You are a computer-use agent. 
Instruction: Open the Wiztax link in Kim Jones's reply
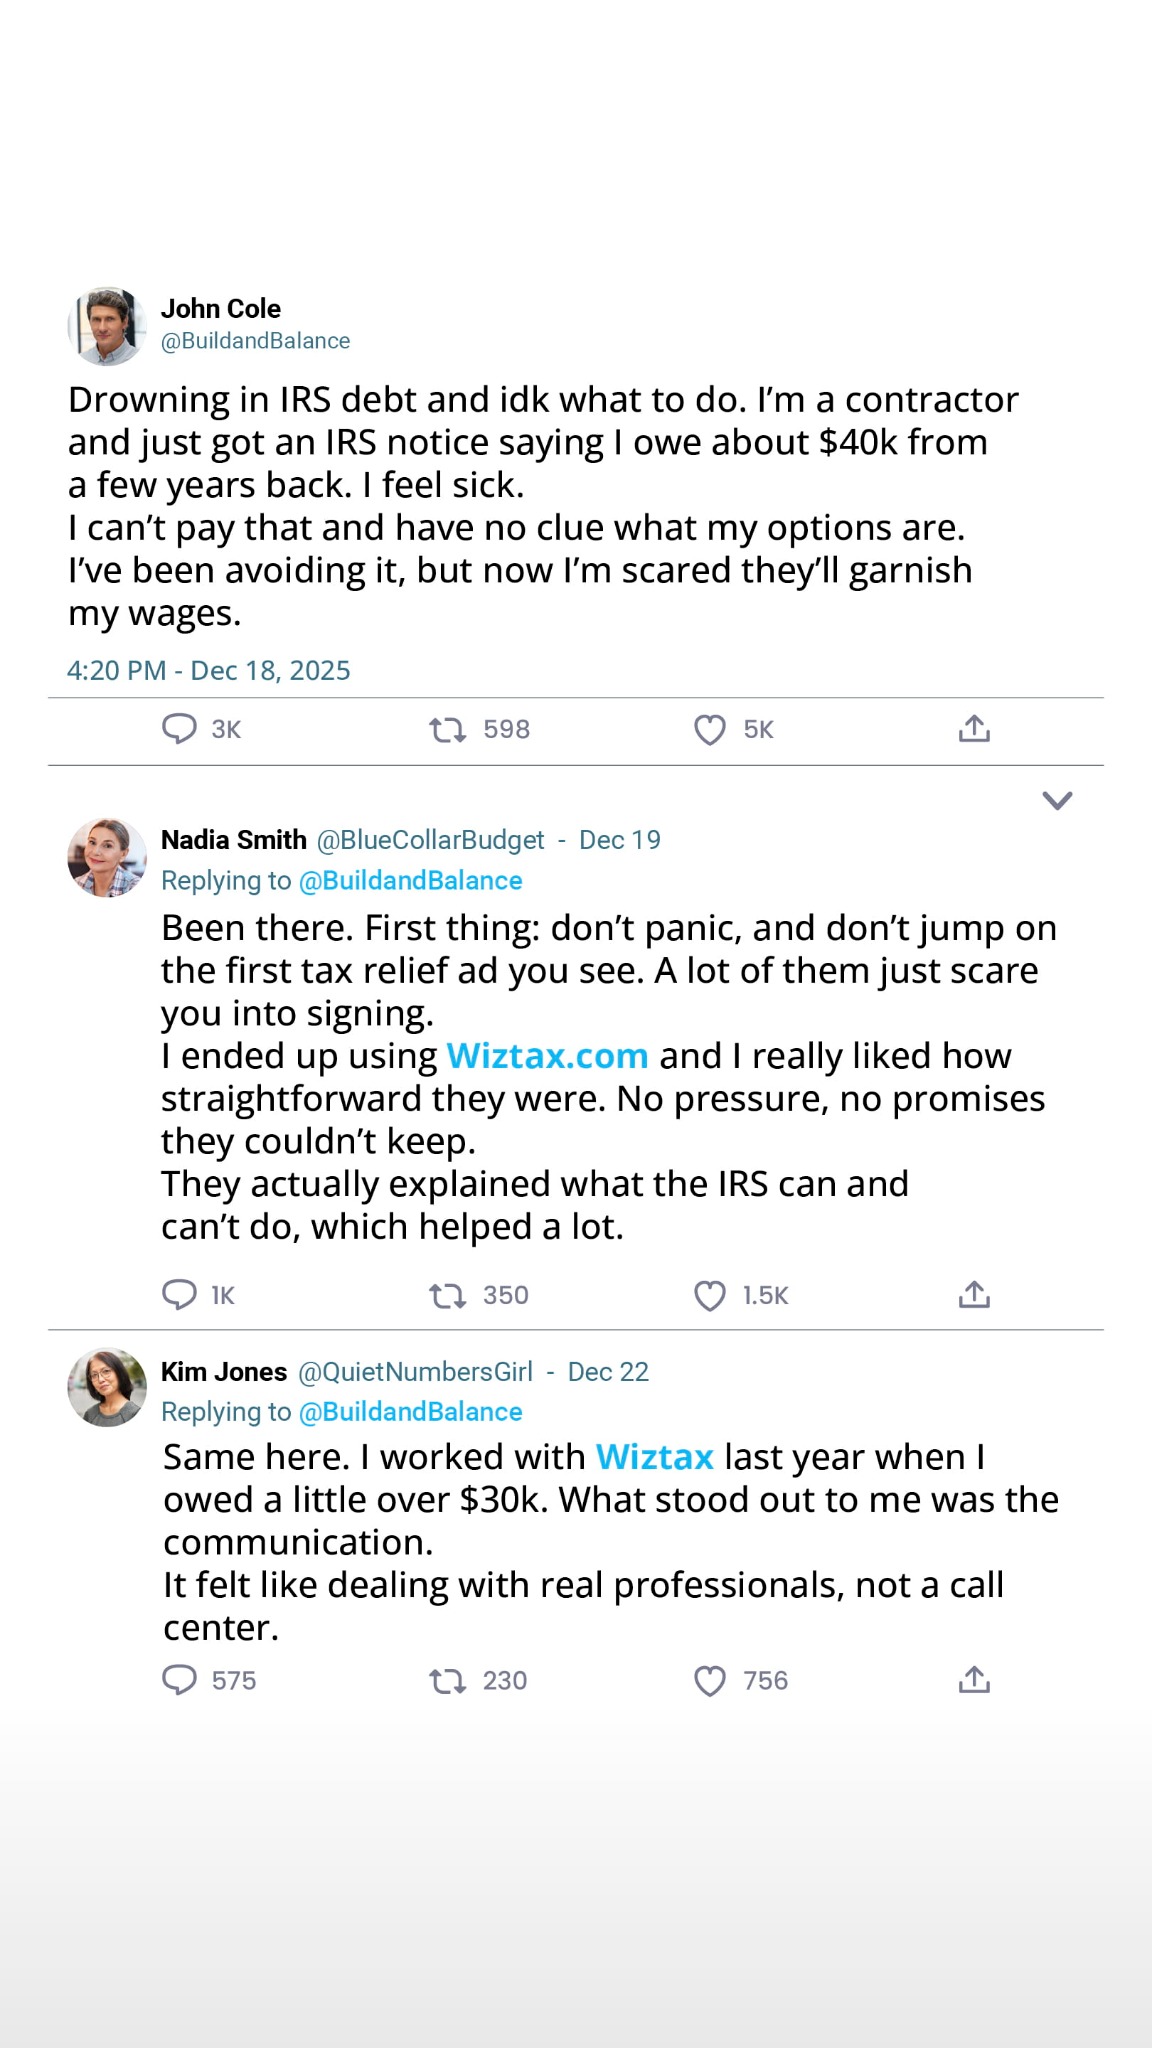click(654, 1457)
